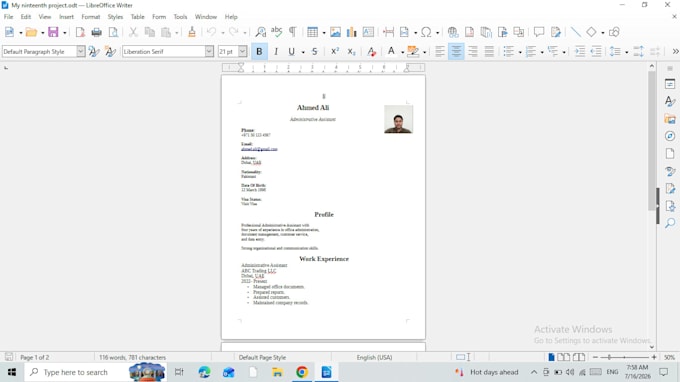Toggle Center Horizontally alignment button

[456, 52]
